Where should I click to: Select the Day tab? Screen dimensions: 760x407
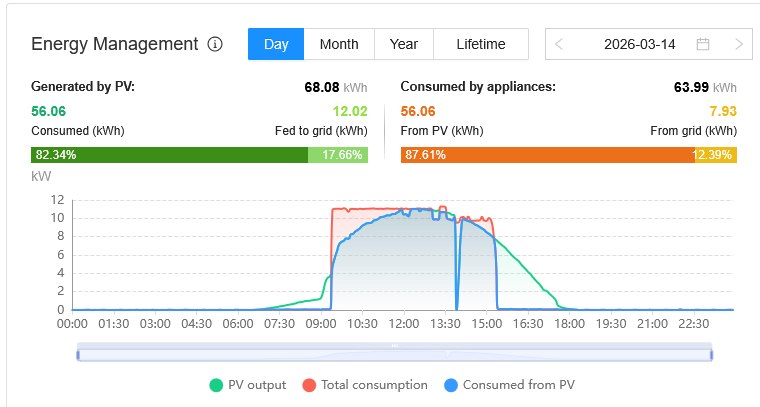point(276,44)
